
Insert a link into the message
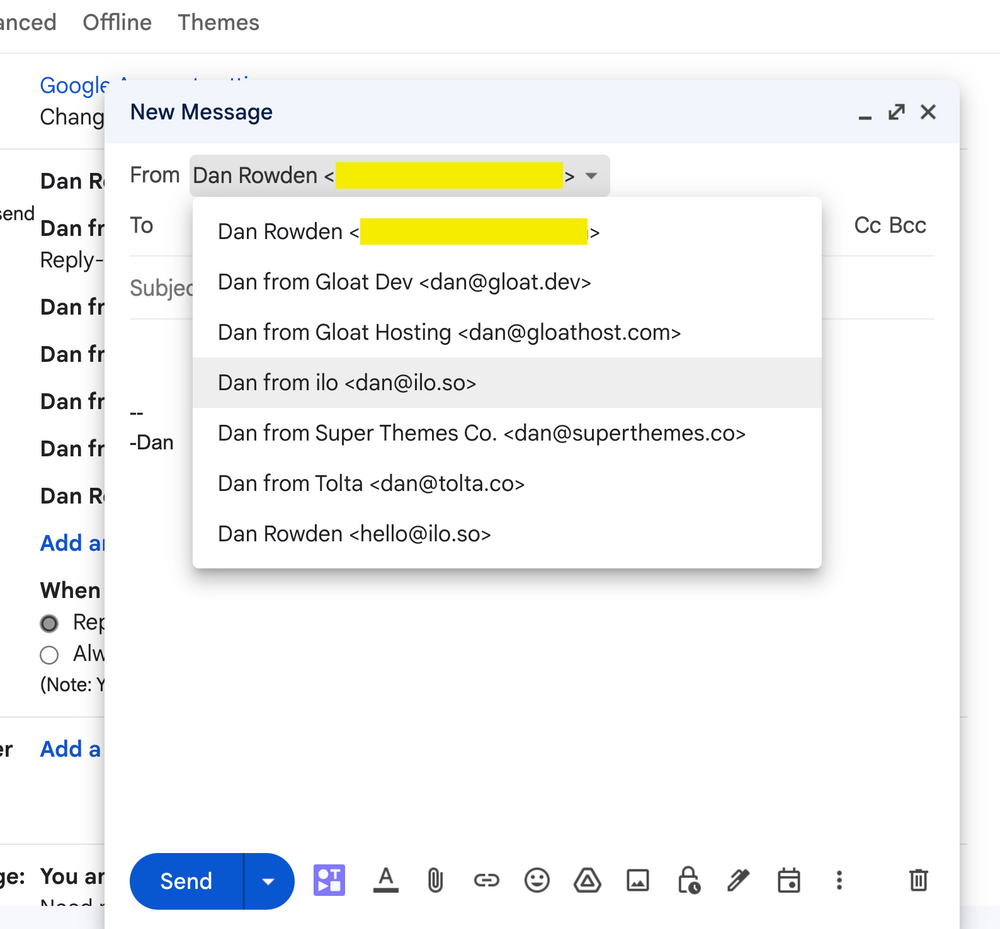coord(487,880)
